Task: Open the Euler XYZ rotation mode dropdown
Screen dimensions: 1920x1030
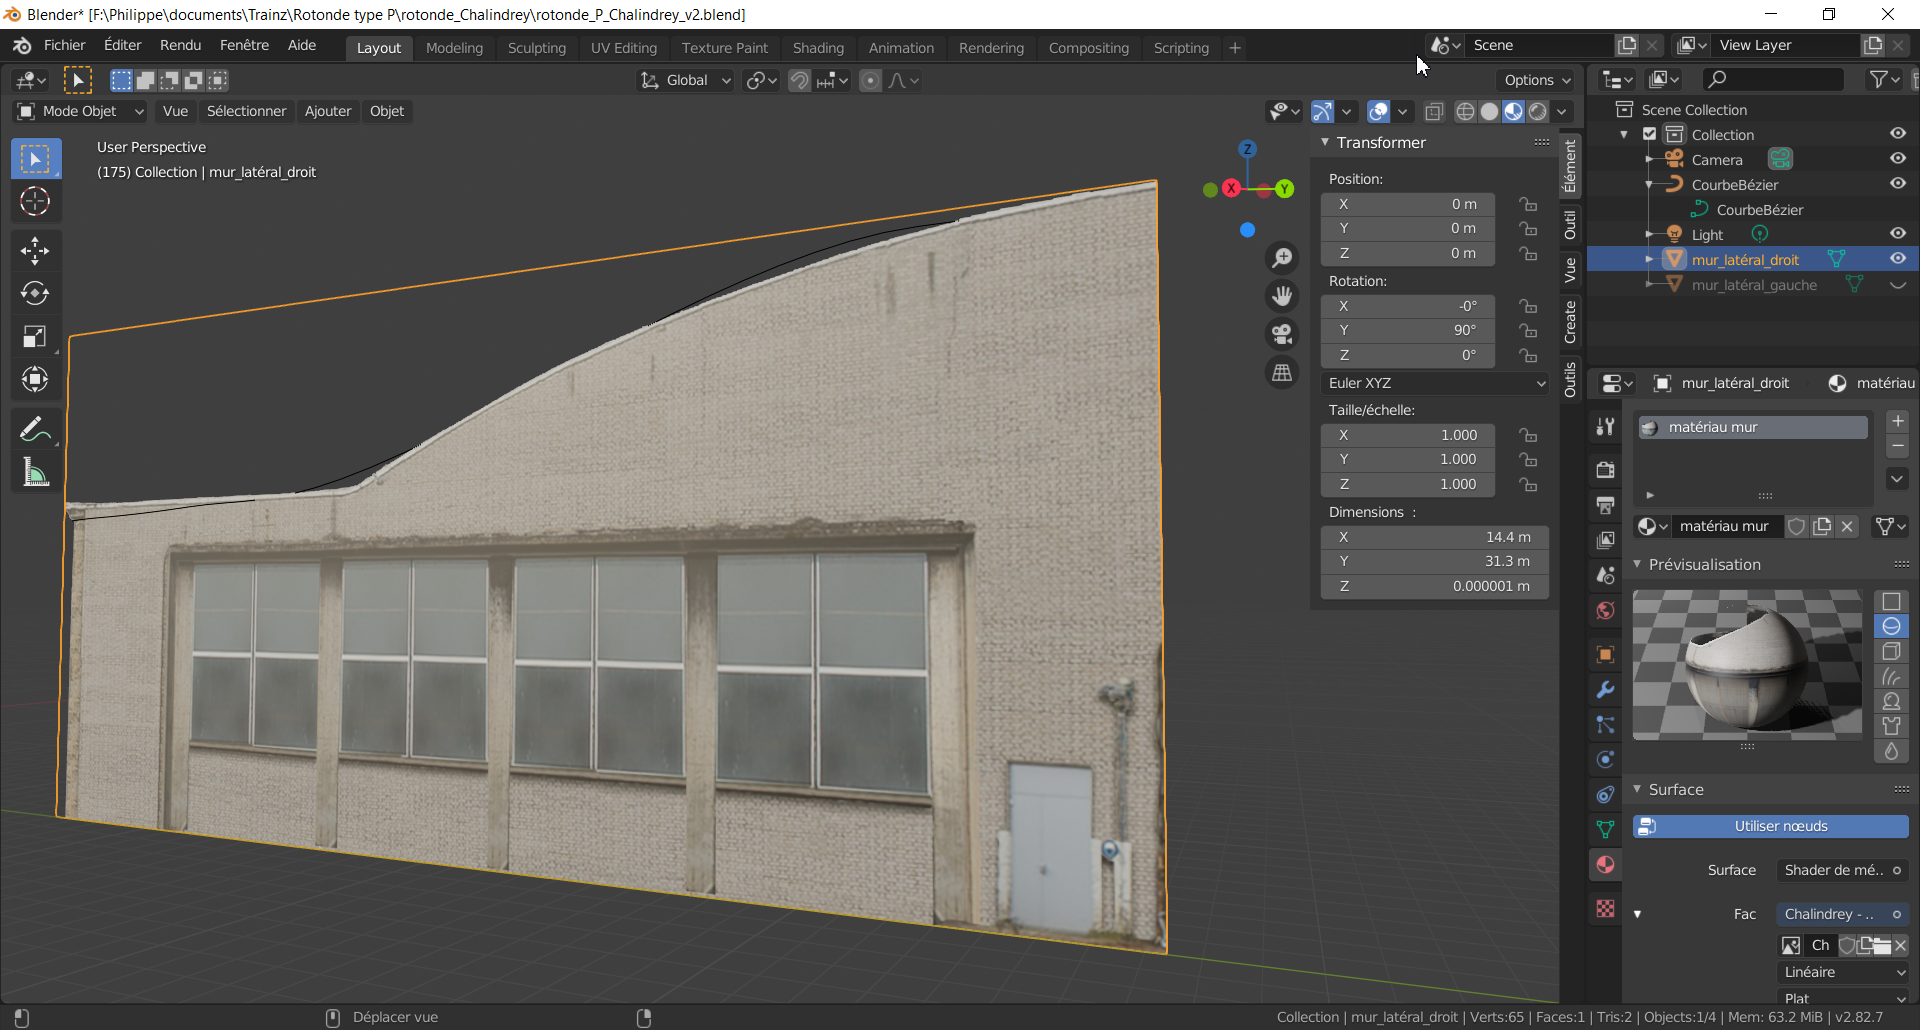Action: pos(1434,383)
